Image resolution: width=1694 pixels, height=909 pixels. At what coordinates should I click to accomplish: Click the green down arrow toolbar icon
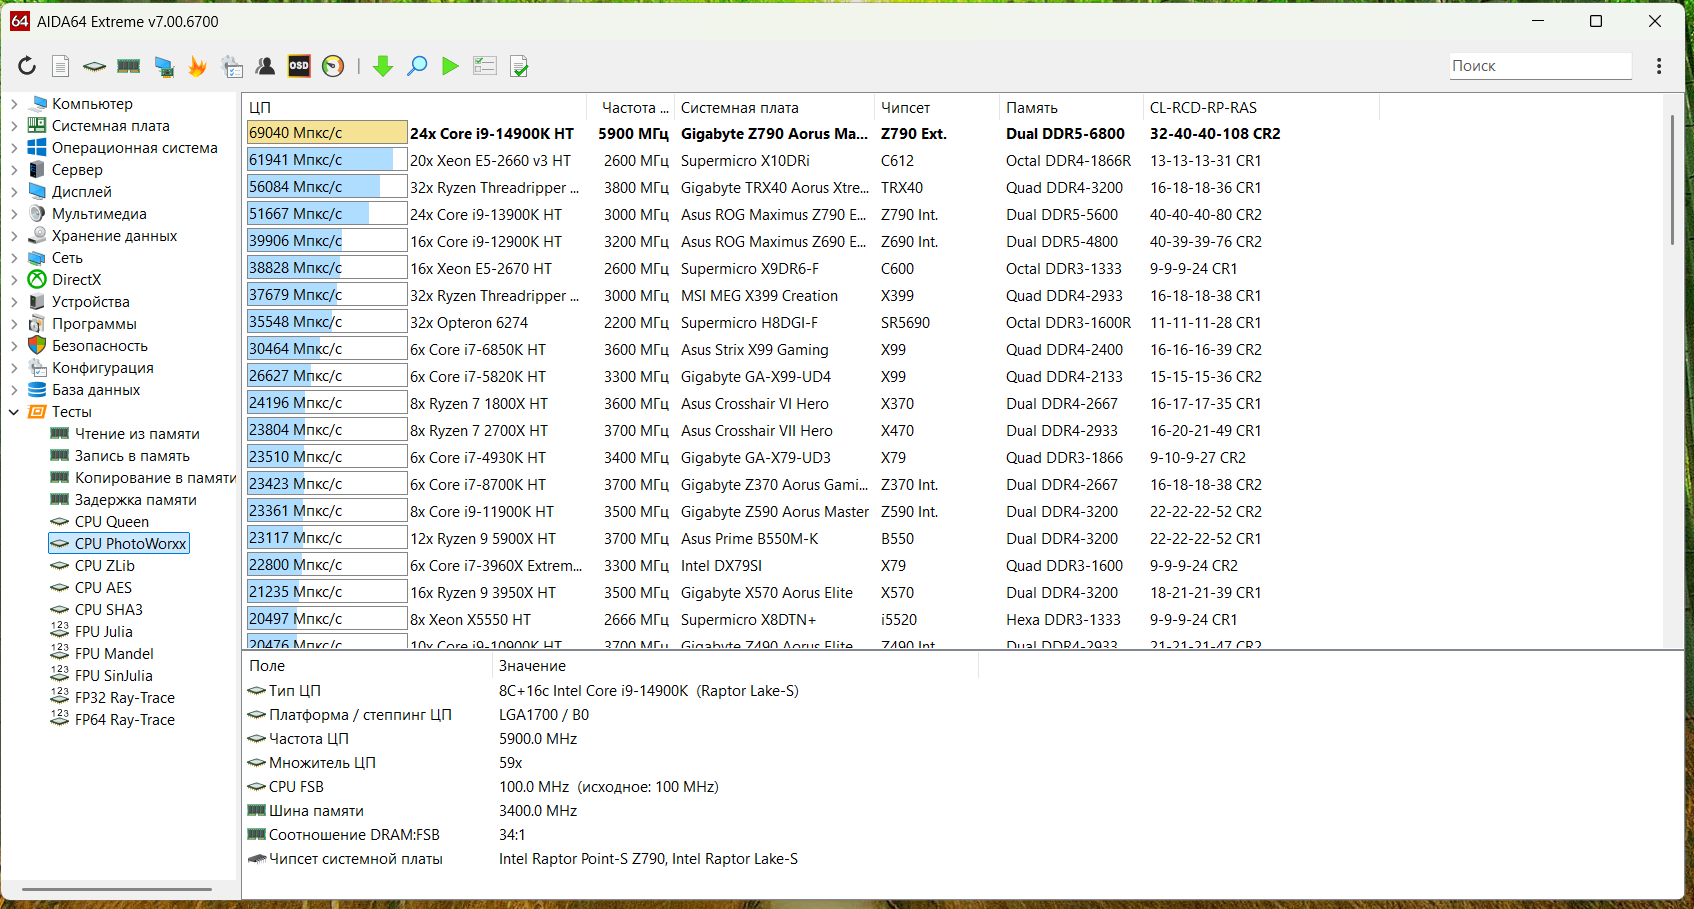(383, 66)
